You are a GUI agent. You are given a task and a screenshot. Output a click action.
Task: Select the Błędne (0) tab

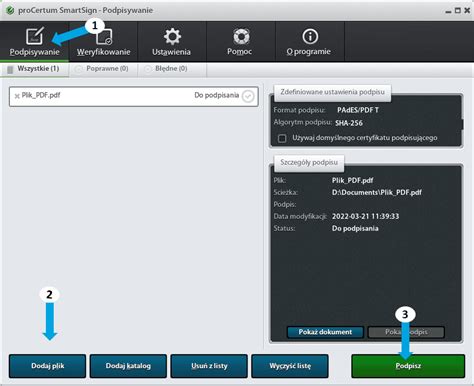(x=172, y=69)
